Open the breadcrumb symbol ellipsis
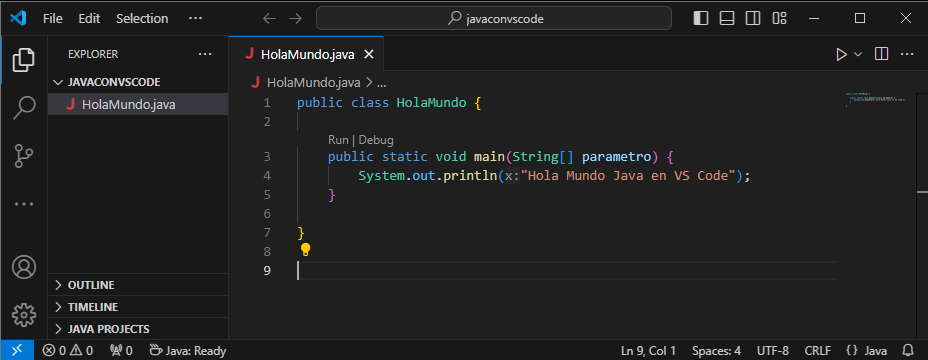Screen dimensions: 928x360 pyautogui.click(x=381, y=83)
